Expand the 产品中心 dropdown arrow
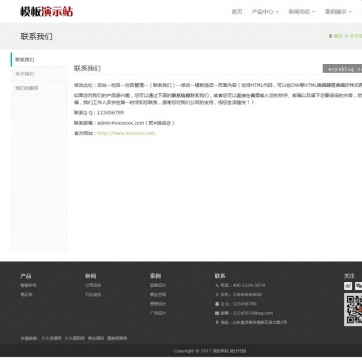The image size is (362, 362). 277,12
